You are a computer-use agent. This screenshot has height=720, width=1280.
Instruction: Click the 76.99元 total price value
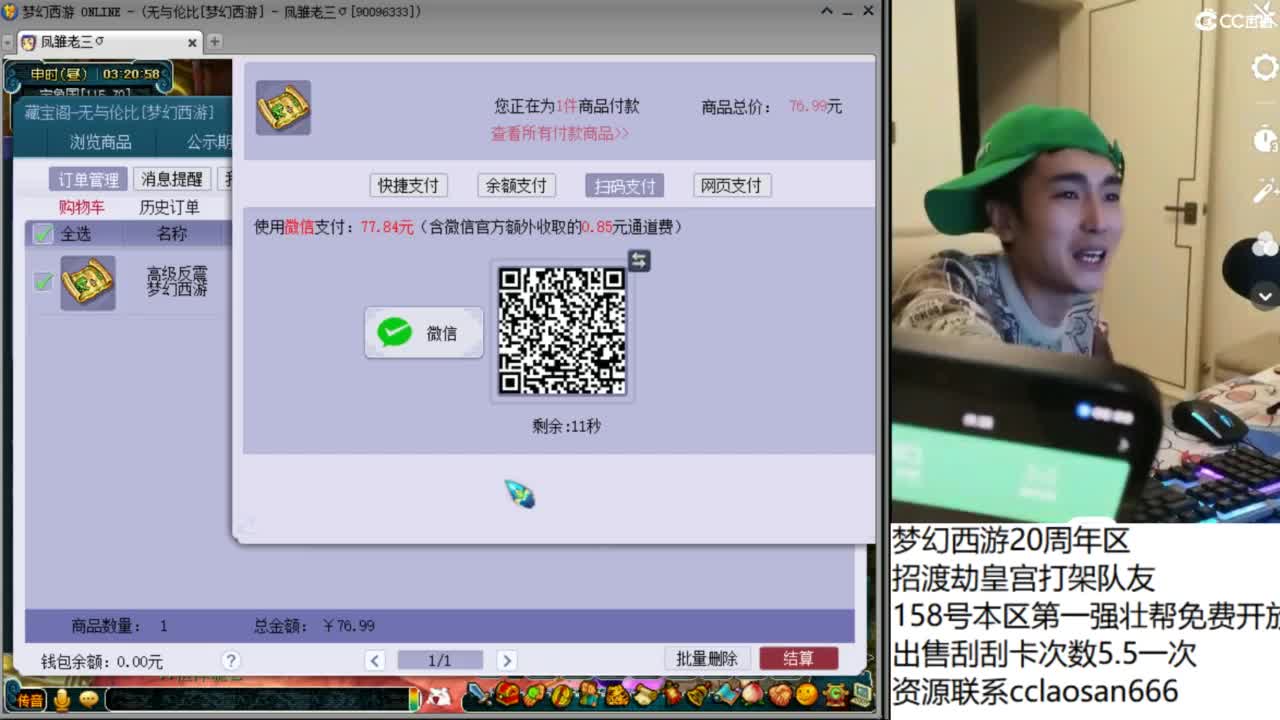(x=815, y=106)
